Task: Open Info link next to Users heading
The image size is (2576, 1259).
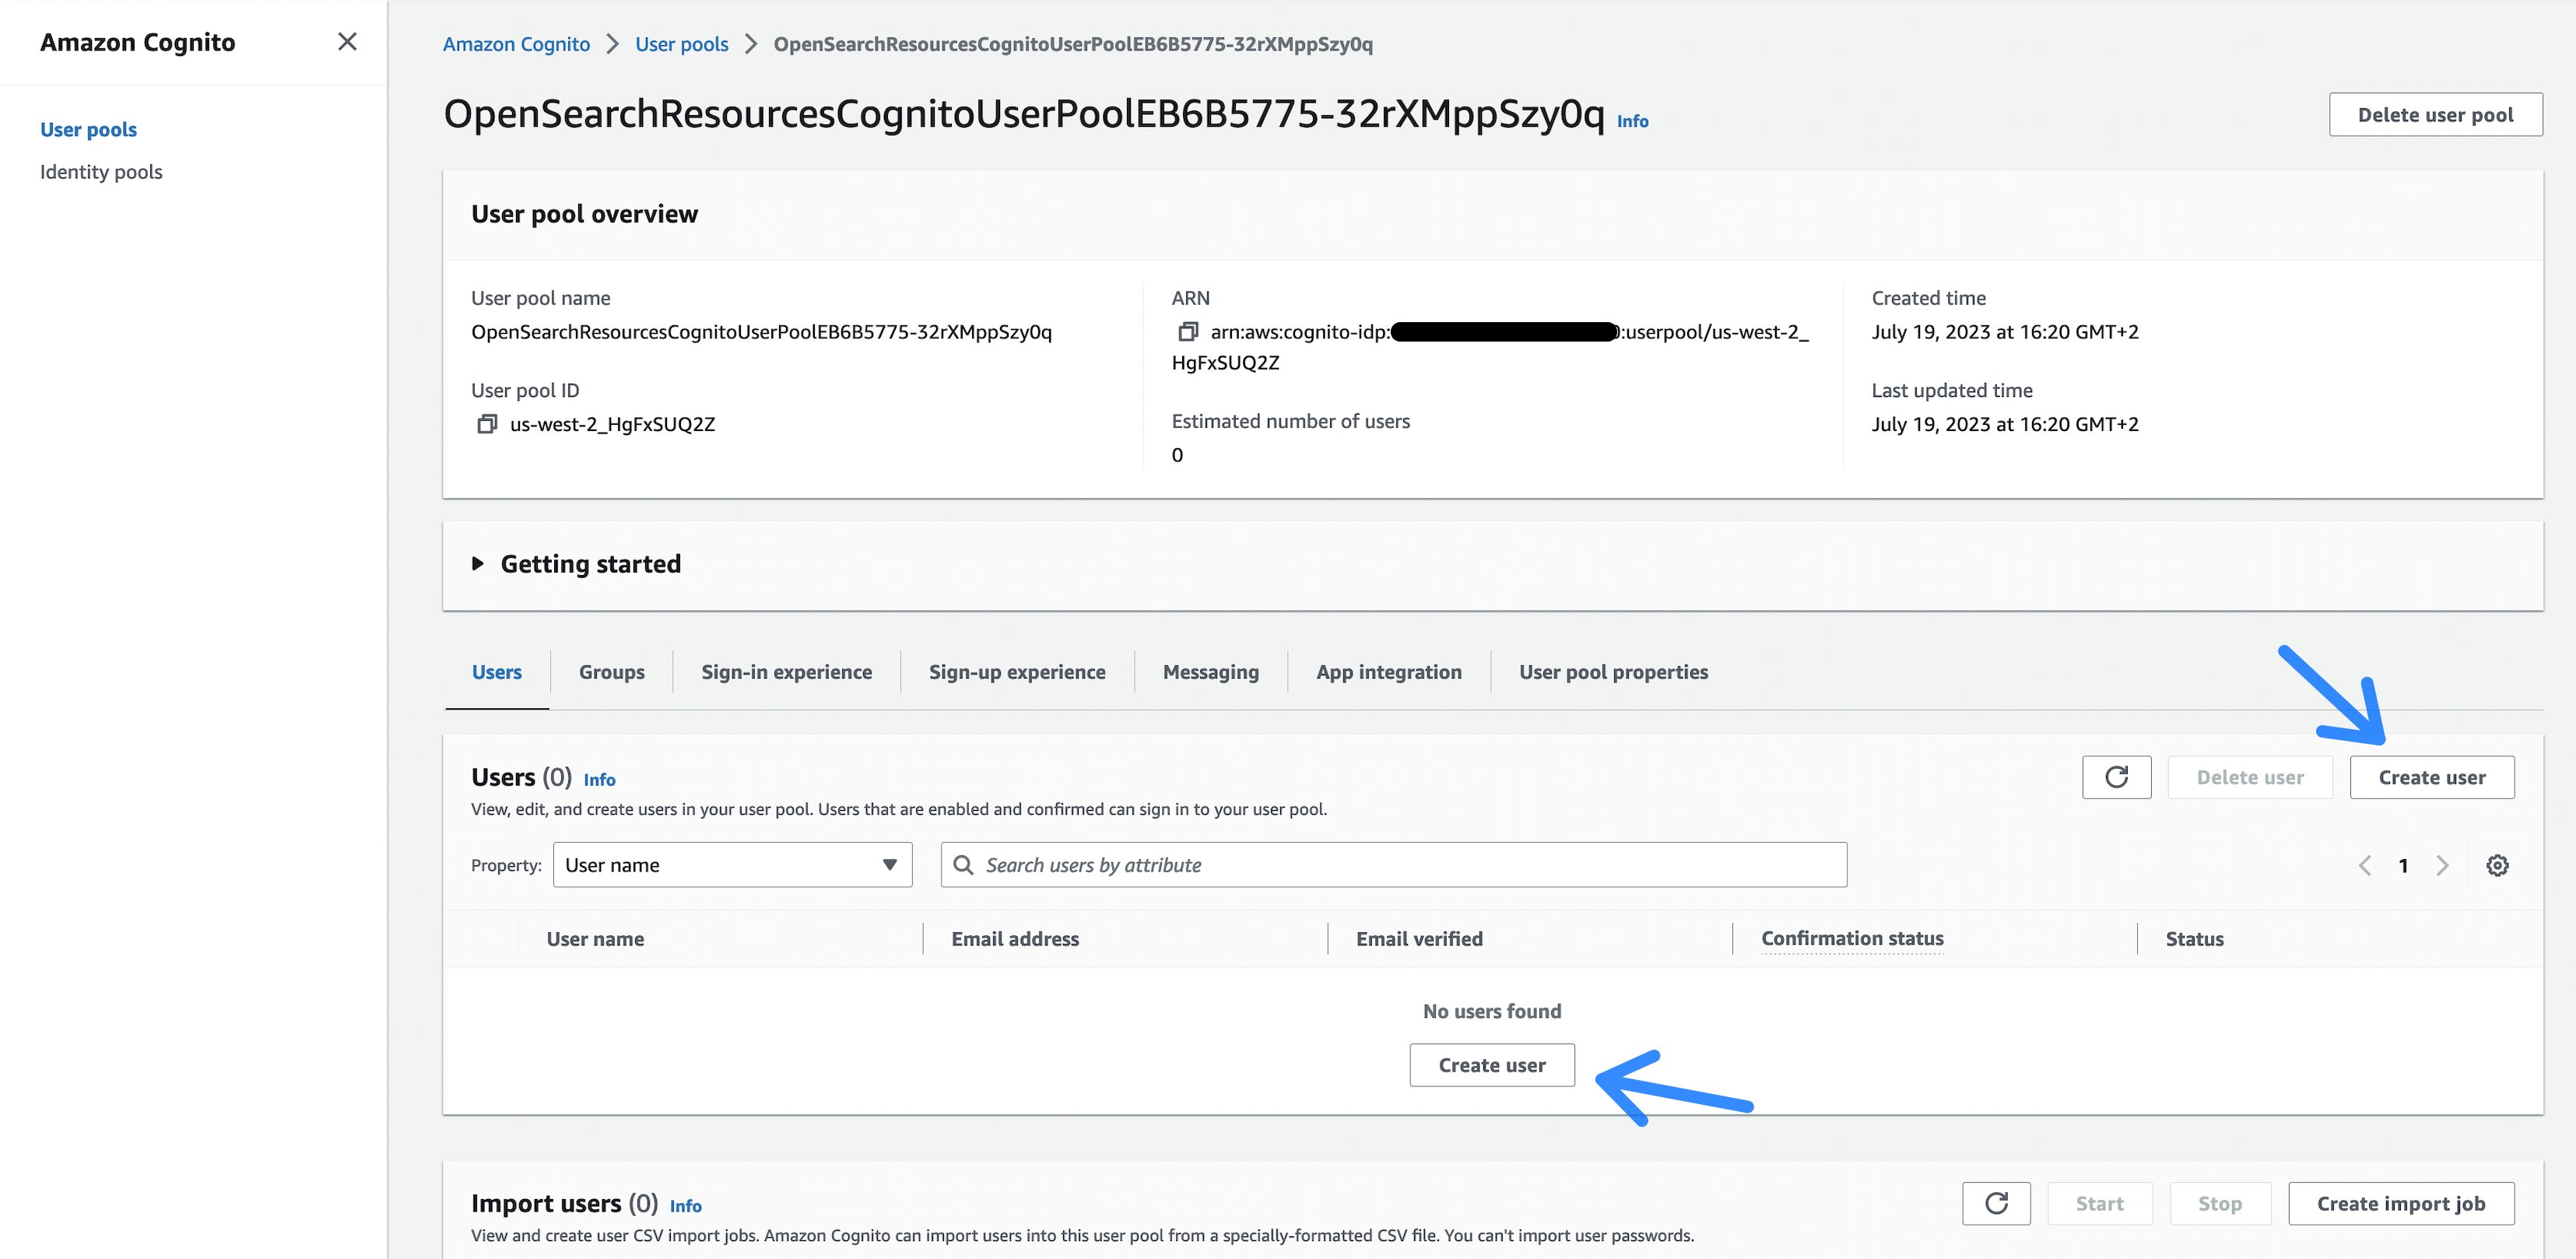Action: coord(599,780)
